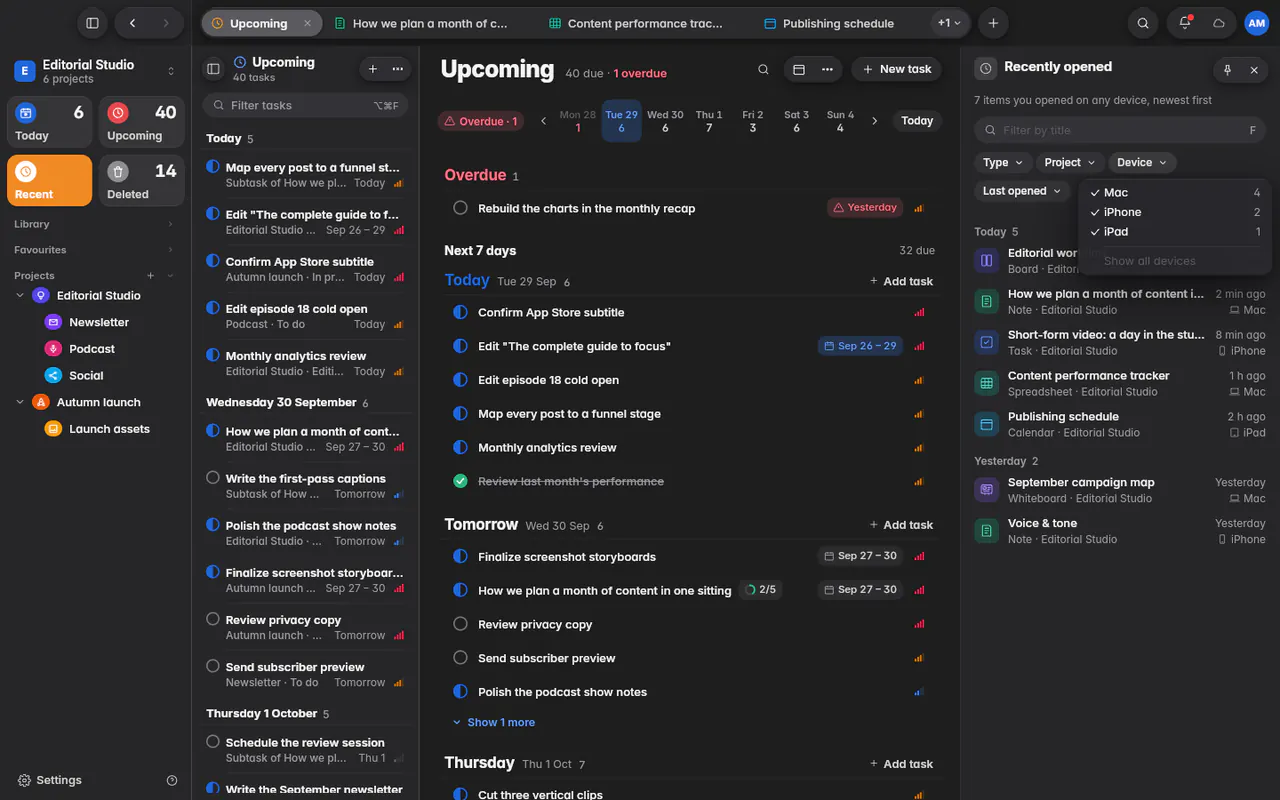Open the Project filter dropdown
The width and height of the screenshot is (1280, 800).
tap(1069, 162)
